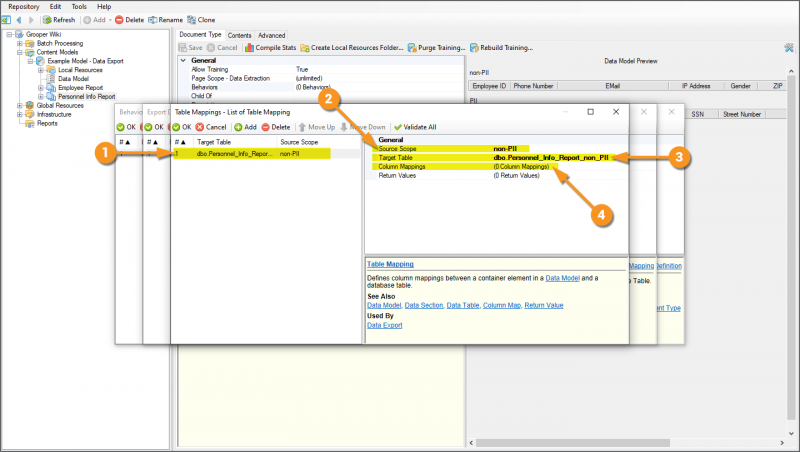Click Purge Training toolbar button
Image resolution: width=800 pixels, height=452 pixels.
coord(436,47)
